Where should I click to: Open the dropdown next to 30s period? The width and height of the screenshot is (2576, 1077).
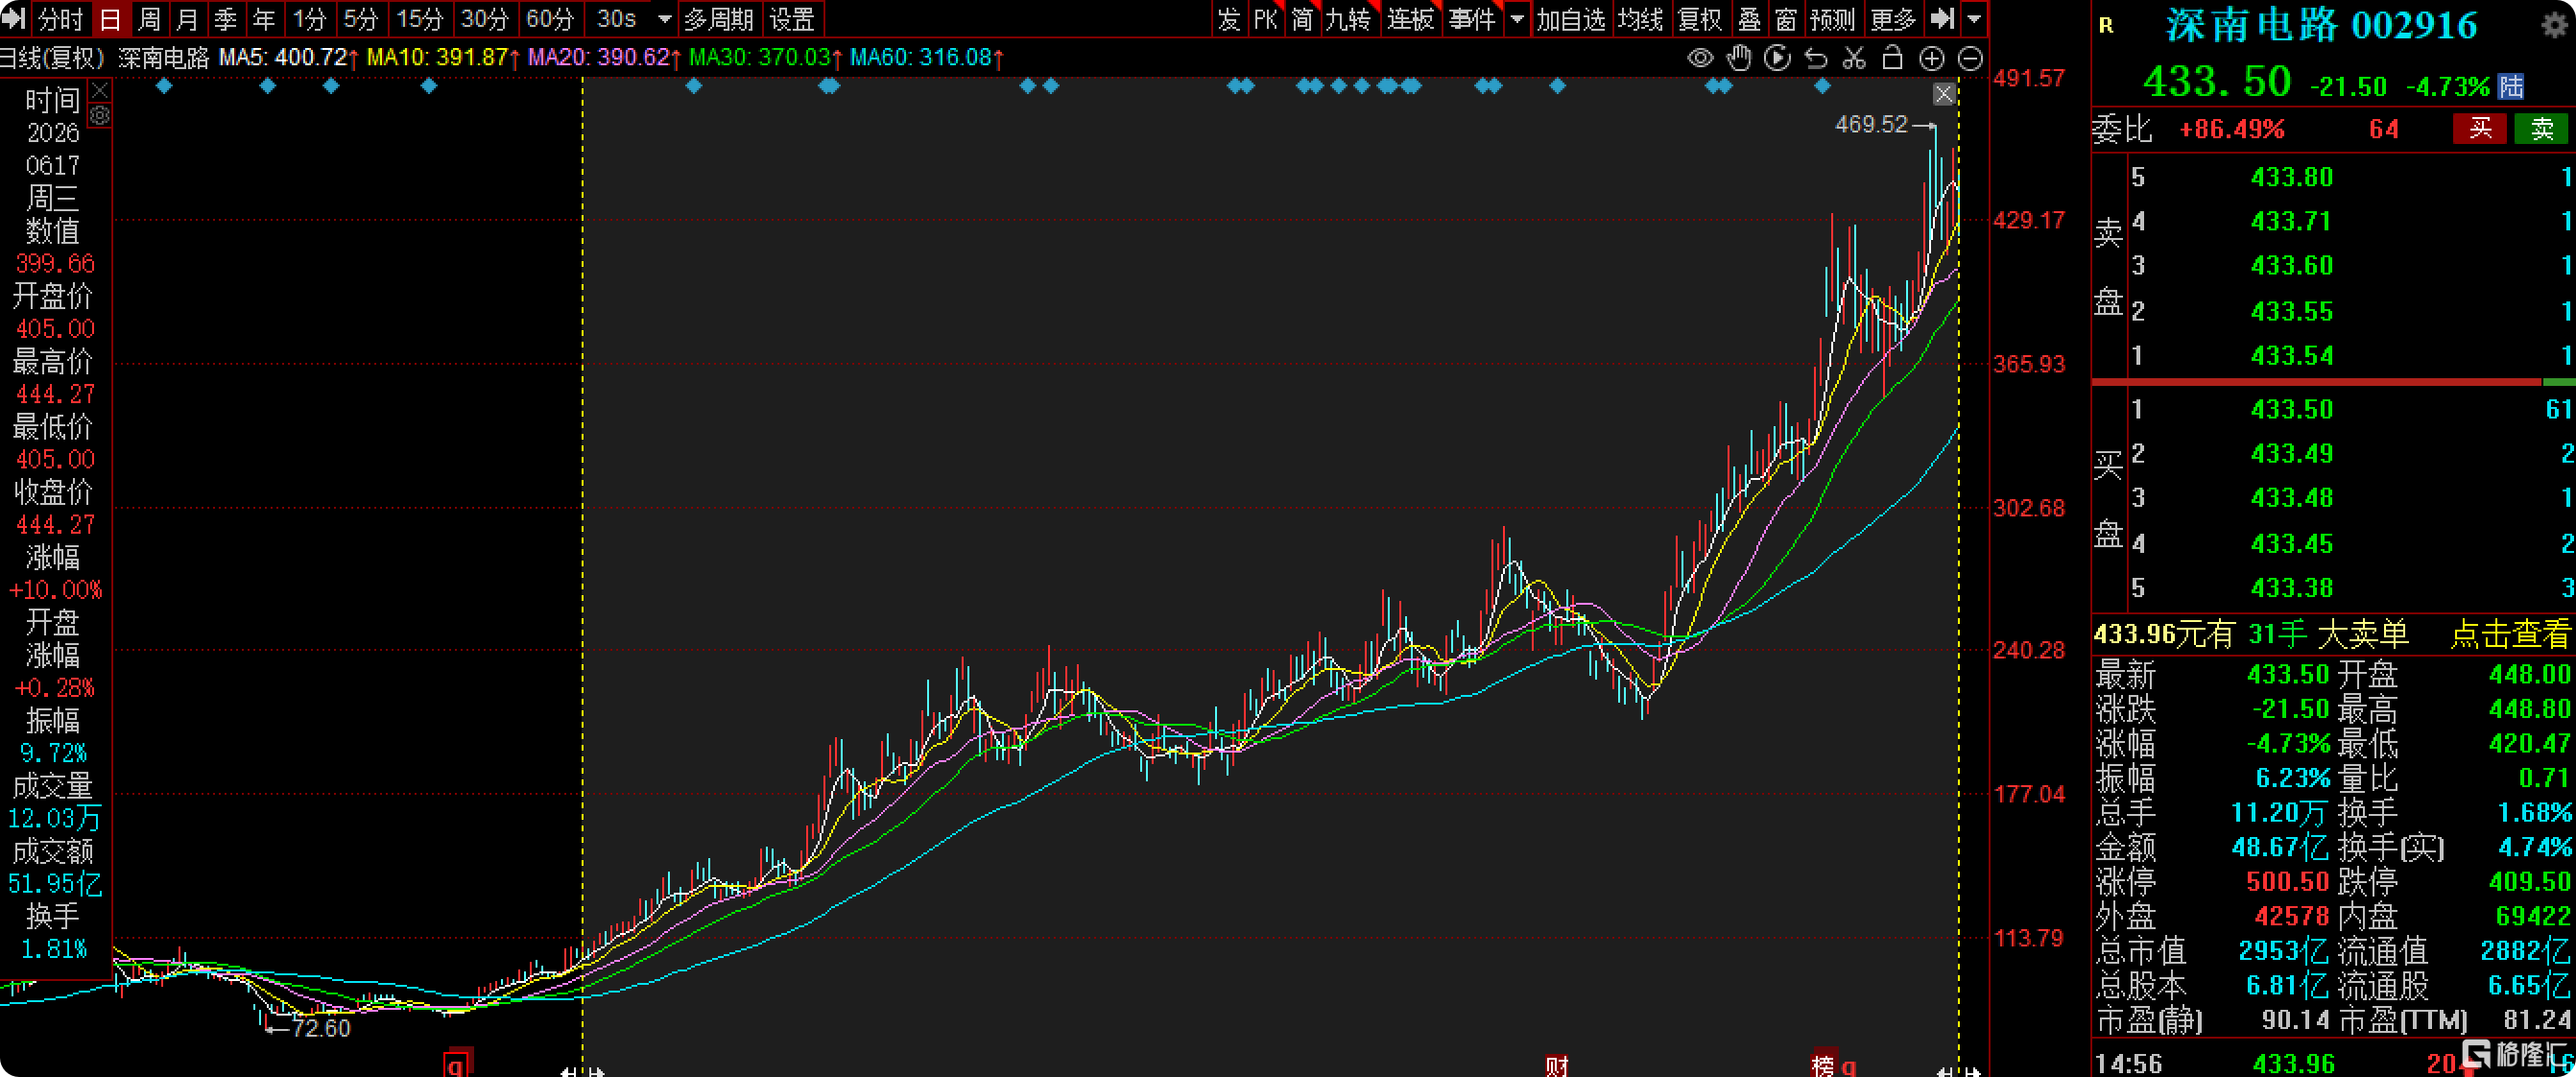pos(664,19)
